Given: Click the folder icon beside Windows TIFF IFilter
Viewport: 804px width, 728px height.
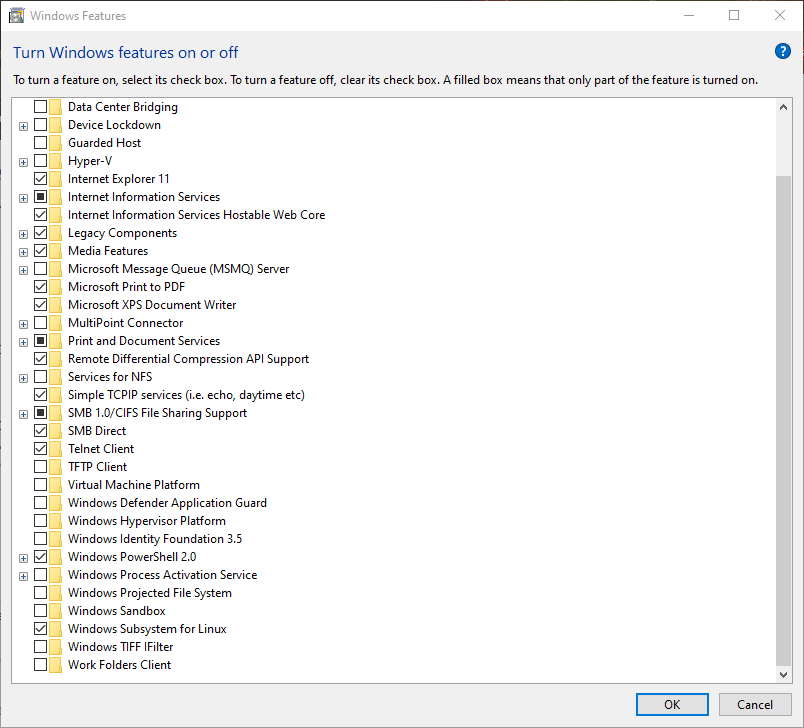Looking at the screenshot, I should click(x=55, y=647).
